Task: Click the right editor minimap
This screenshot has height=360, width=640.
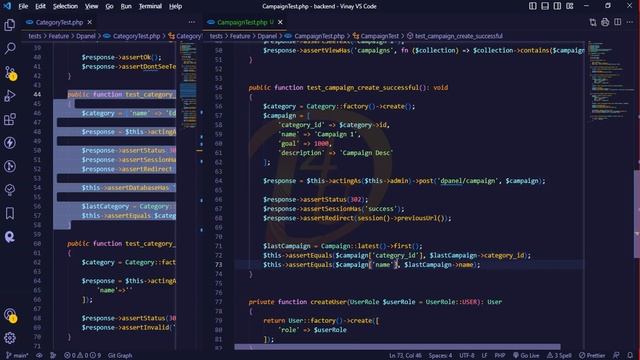Action: pos(610,82)
